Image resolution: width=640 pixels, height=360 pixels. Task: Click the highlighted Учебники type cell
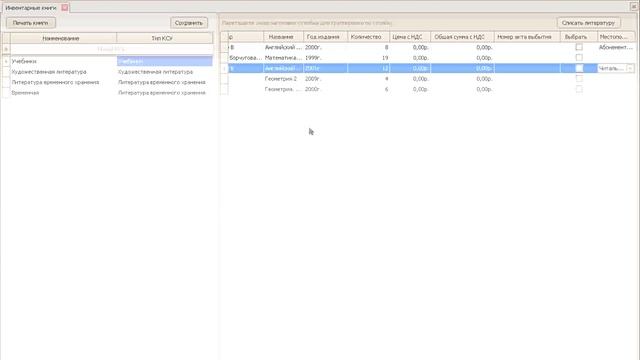tap(164, 61)
